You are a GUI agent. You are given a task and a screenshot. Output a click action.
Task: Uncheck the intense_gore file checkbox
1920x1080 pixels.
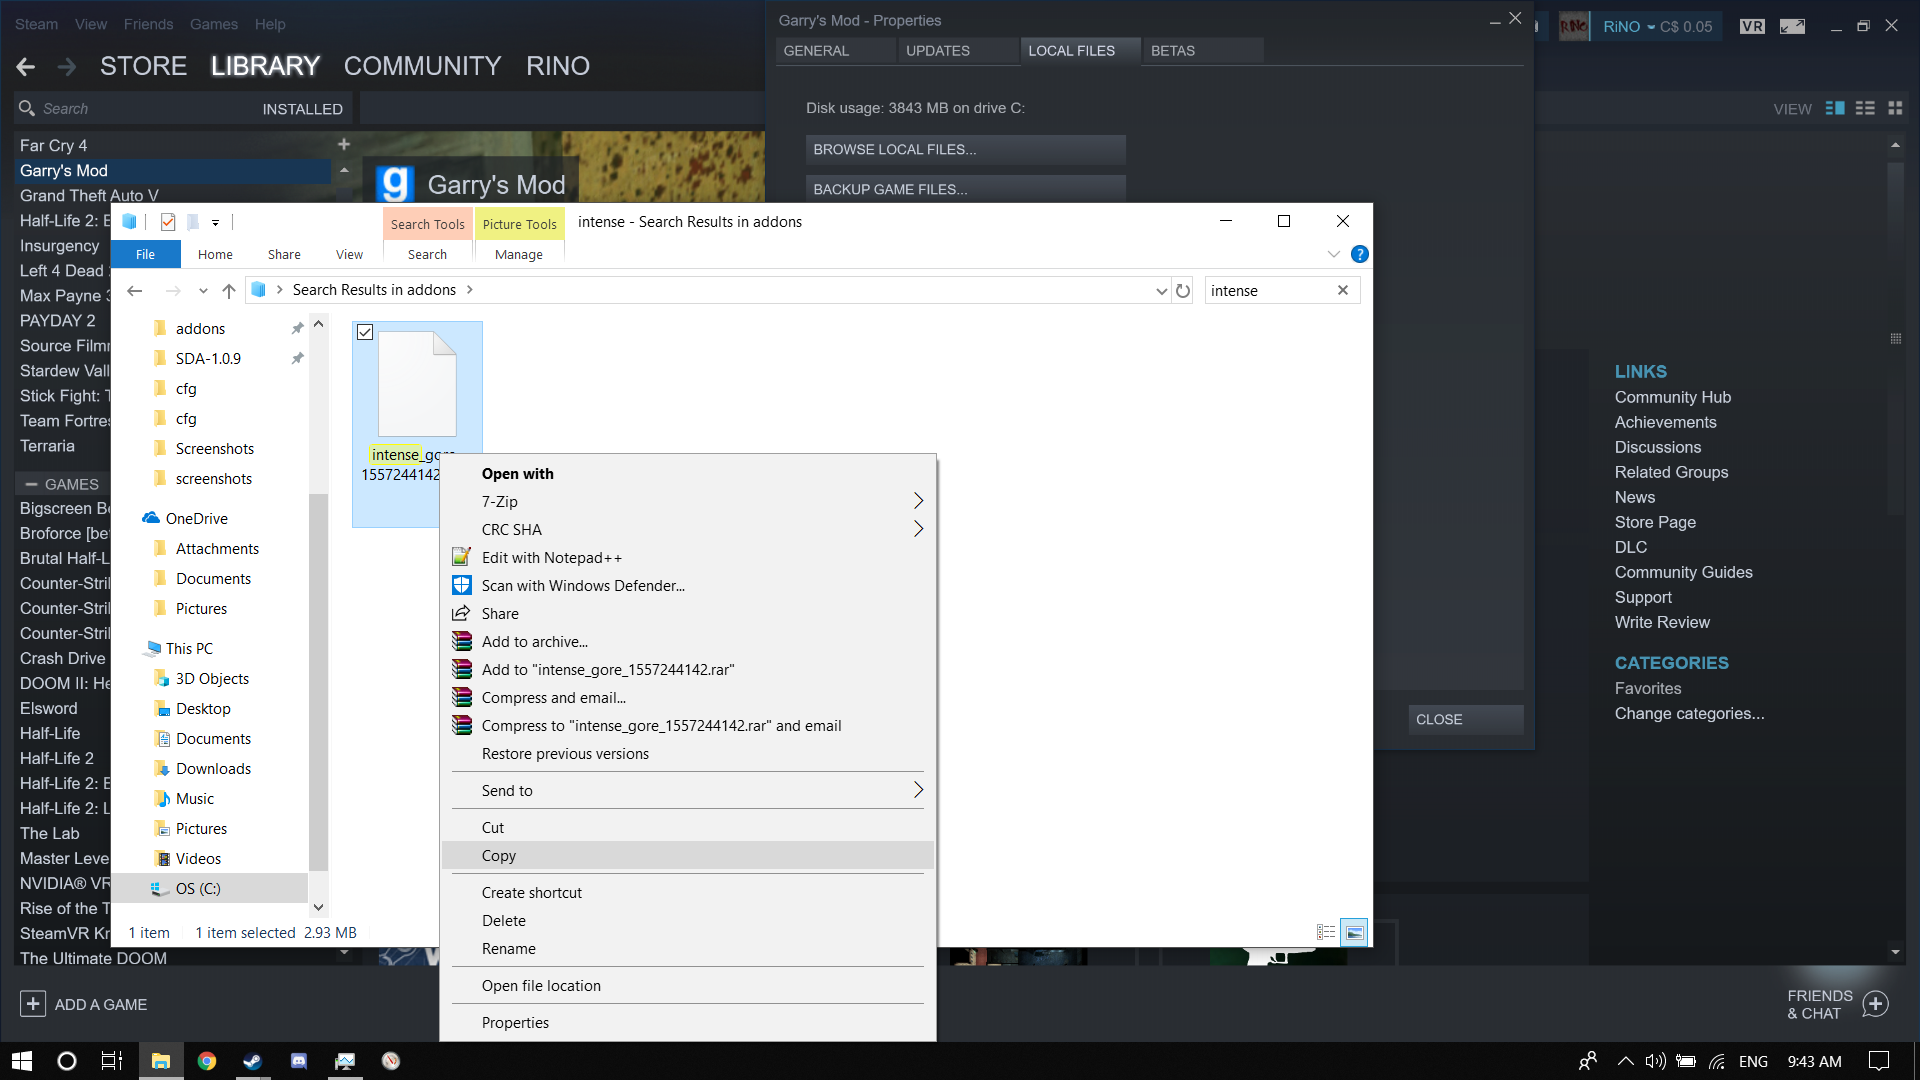pyautogui.click(x=365, y=332)
